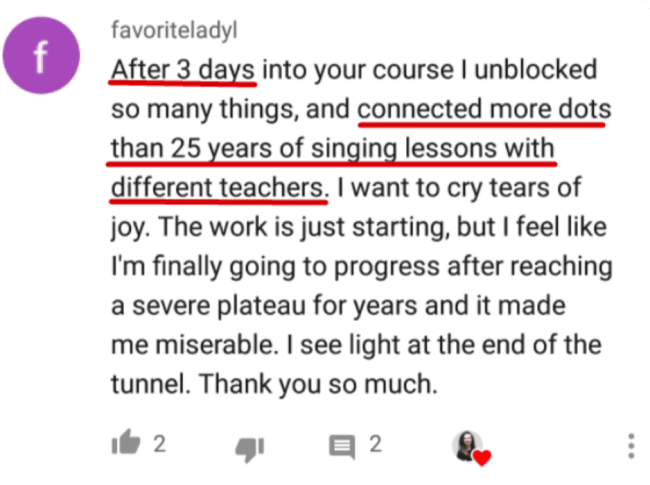650x485 pixels.
Task: Click the underlined 'different teachers.' text
Action: coord(220,187)
